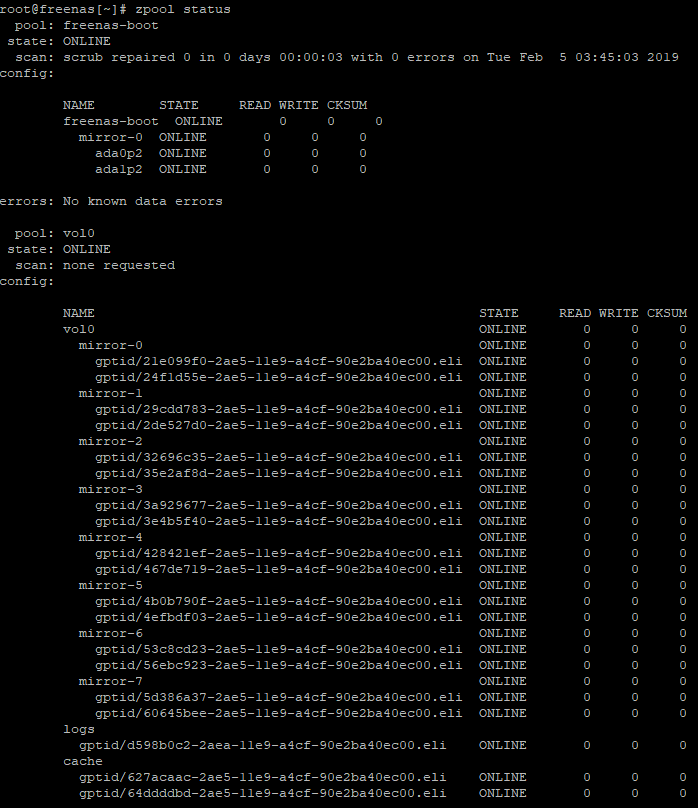
Task: Click cache device 'gptid/627acaac-2ae5-11e9...'
Action: pos(263,778)
